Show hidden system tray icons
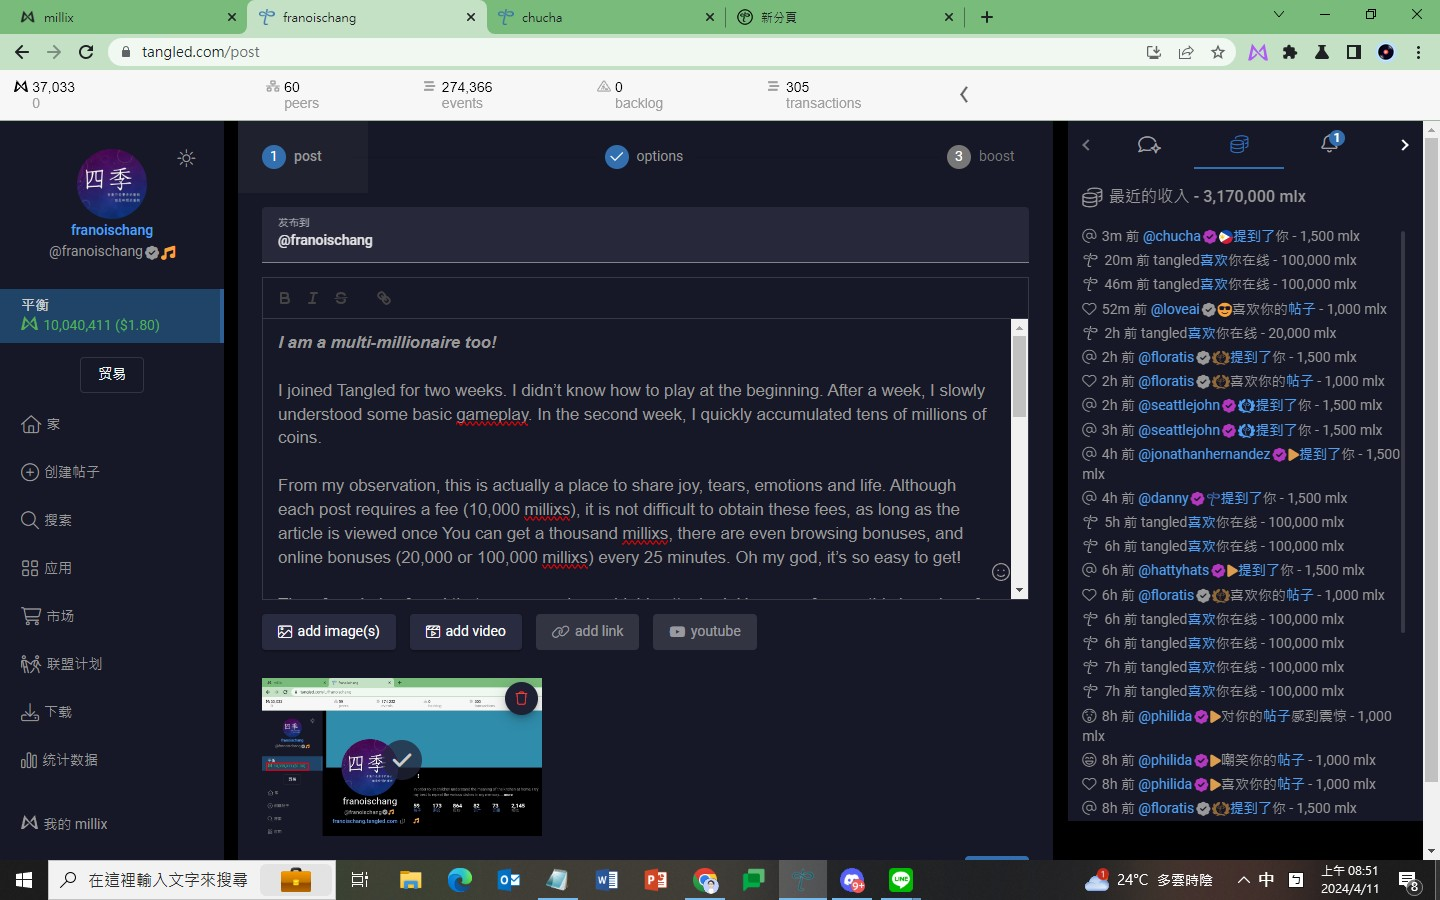The image size is (1440, 900). click(1243, 880)
